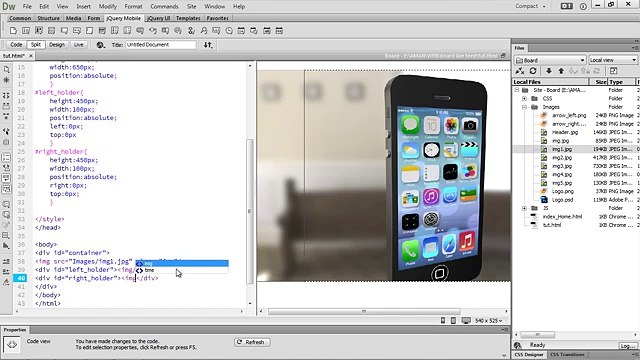This screenshot has height=360, width=640.
Task: Open the File Management arrows menu
Action: [x=208, y=45]
